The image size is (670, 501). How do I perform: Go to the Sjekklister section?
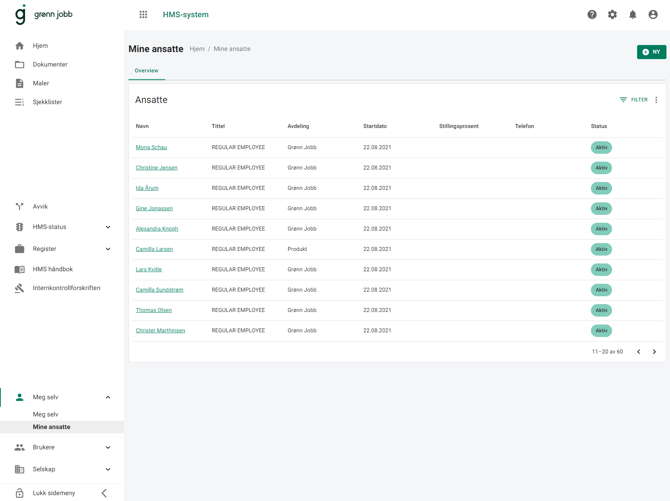pyautogui.click(x=47, y=102)
